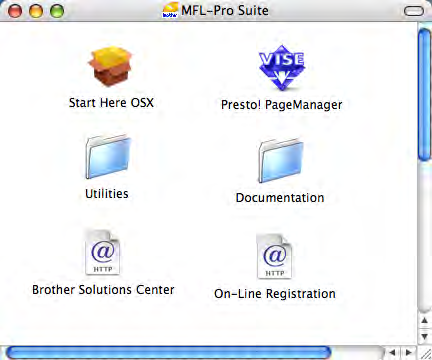This screenshot has height=360, width=432.
Task: Click the Start Here OSX label
Action: coord(111,103)
